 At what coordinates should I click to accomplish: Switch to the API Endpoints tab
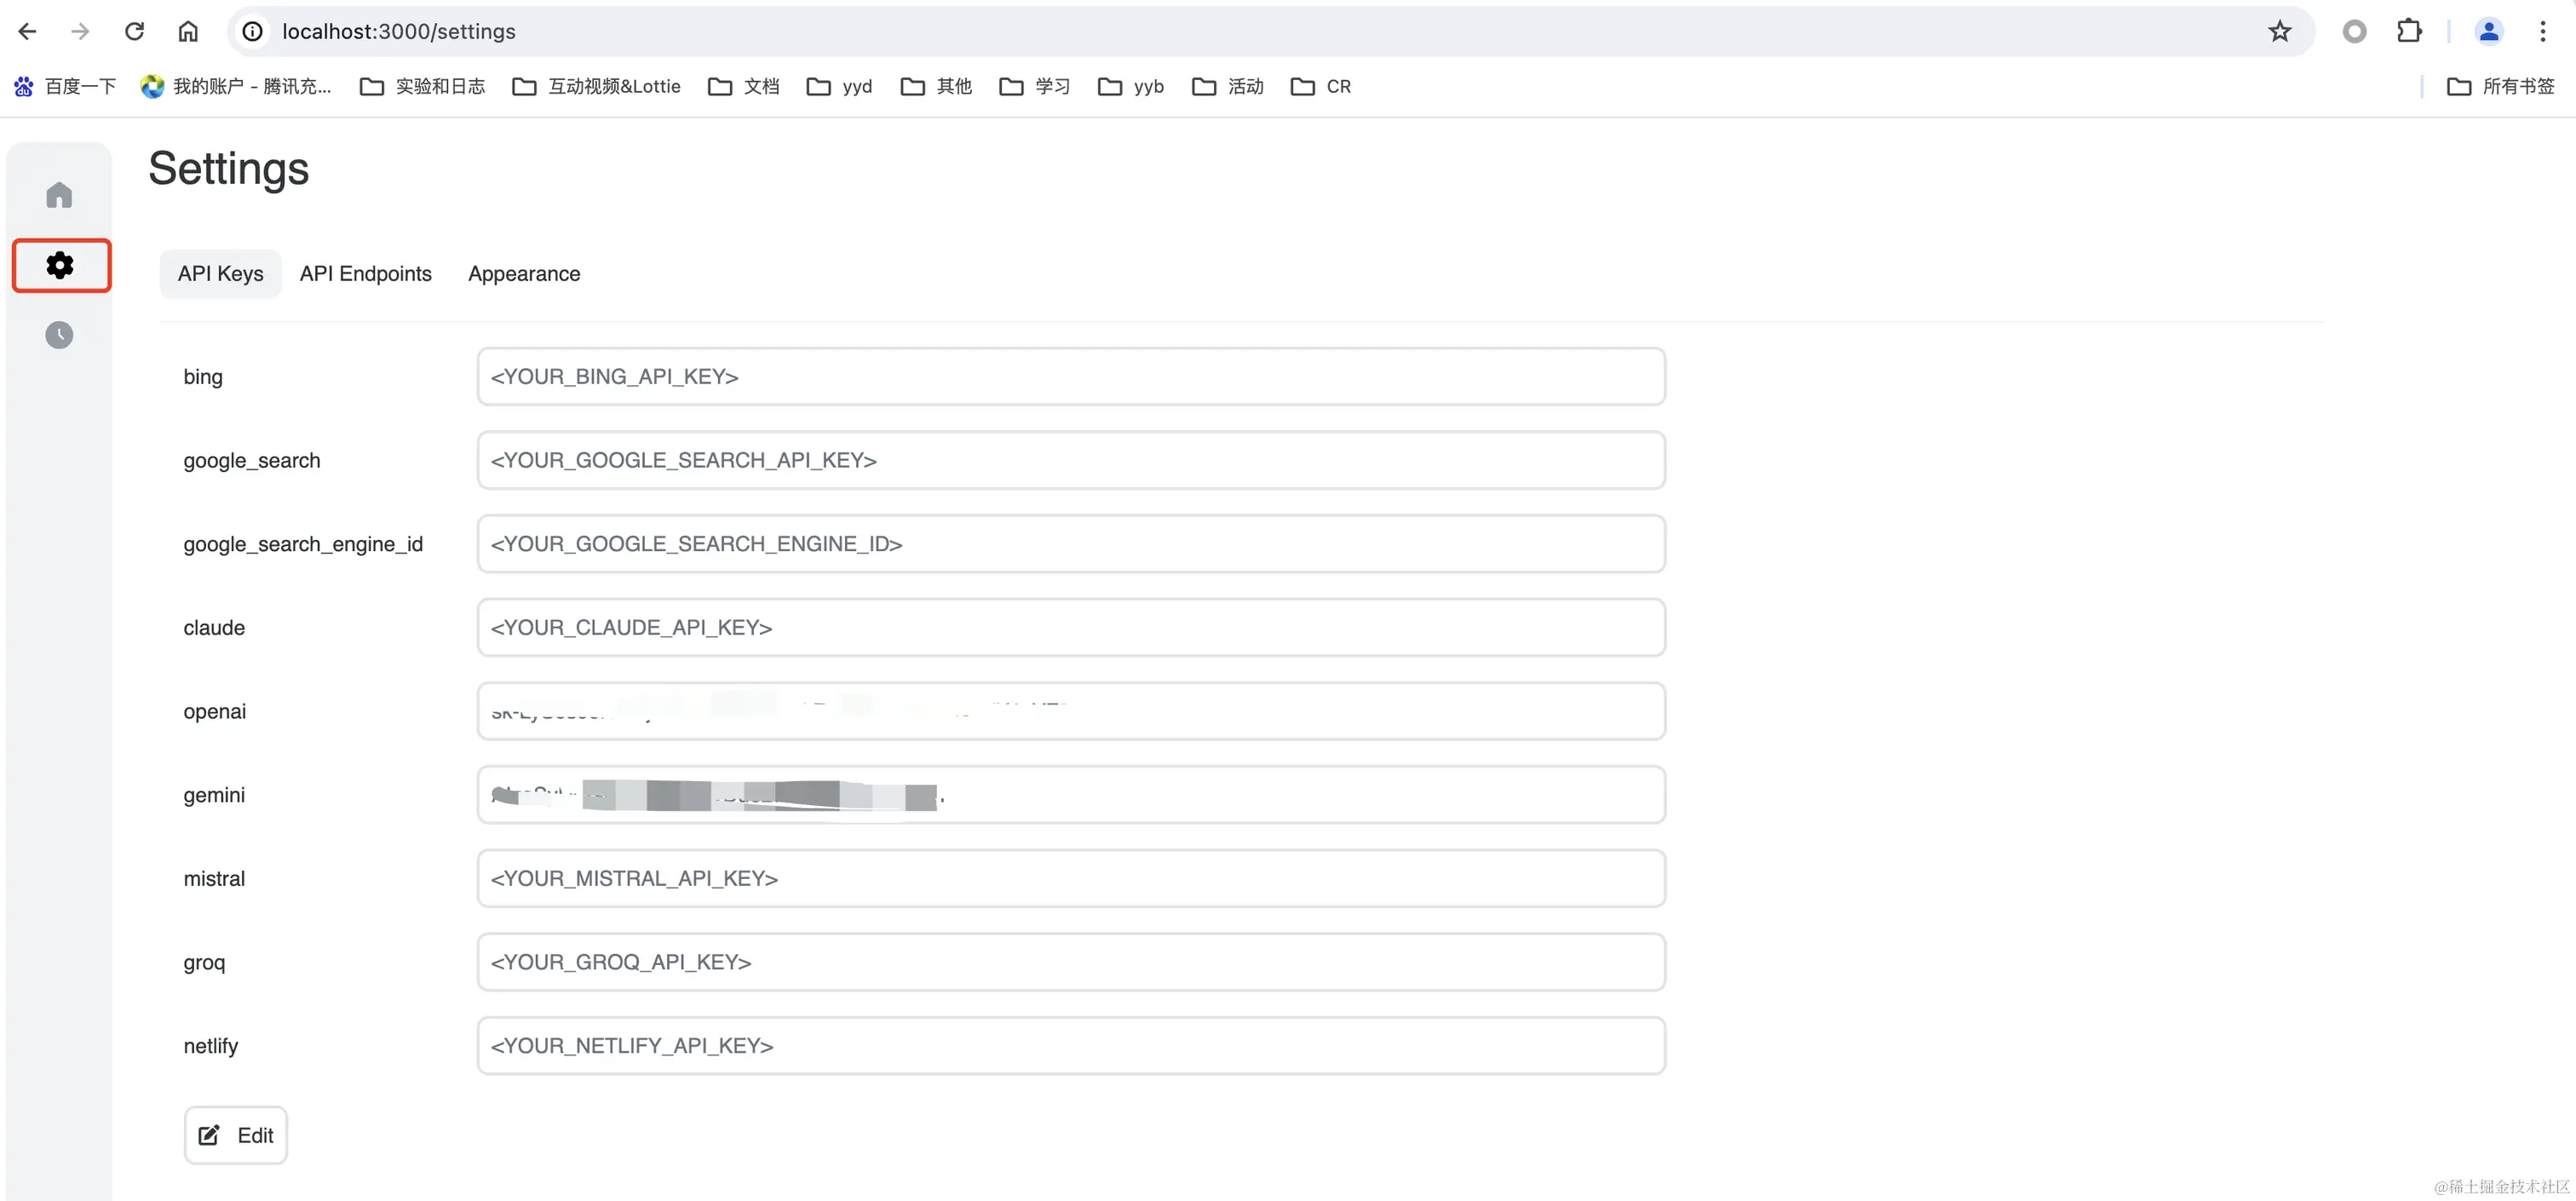(365, 274)
